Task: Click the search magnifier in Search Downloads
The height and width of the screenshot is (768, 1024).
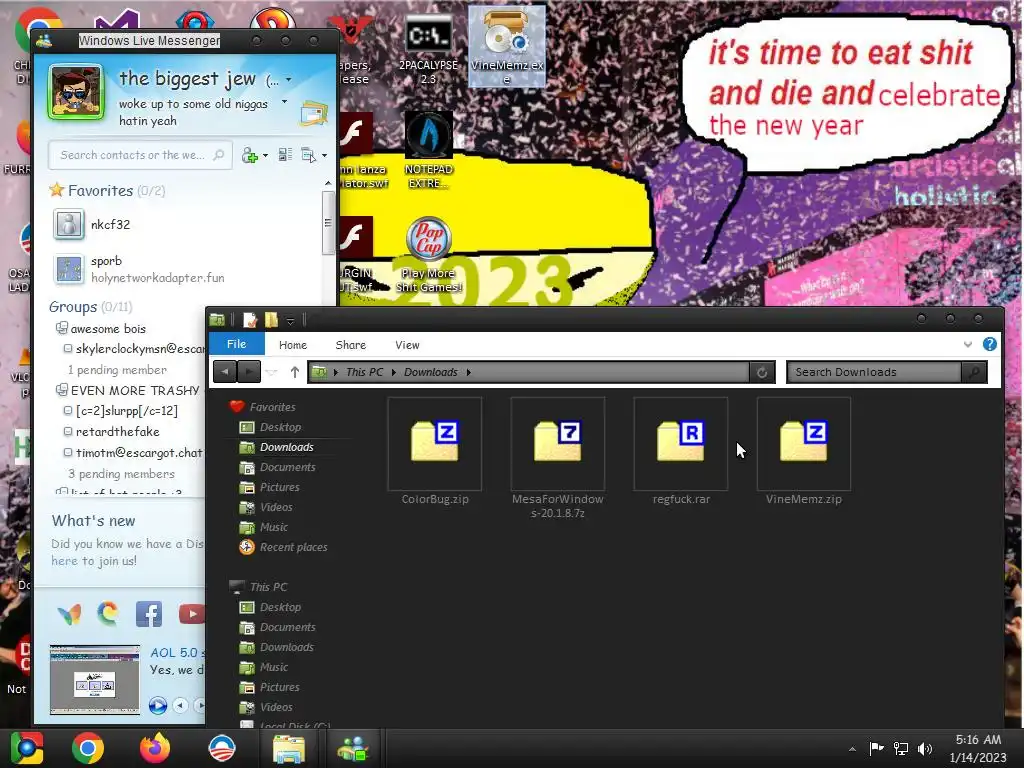Action: coord(974,372)
